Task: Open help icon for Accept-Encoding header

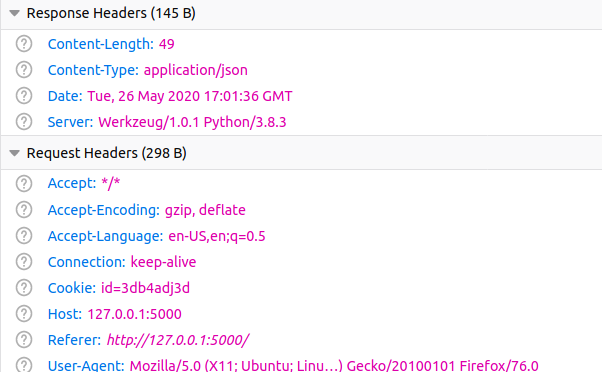Action: [24, 210]
